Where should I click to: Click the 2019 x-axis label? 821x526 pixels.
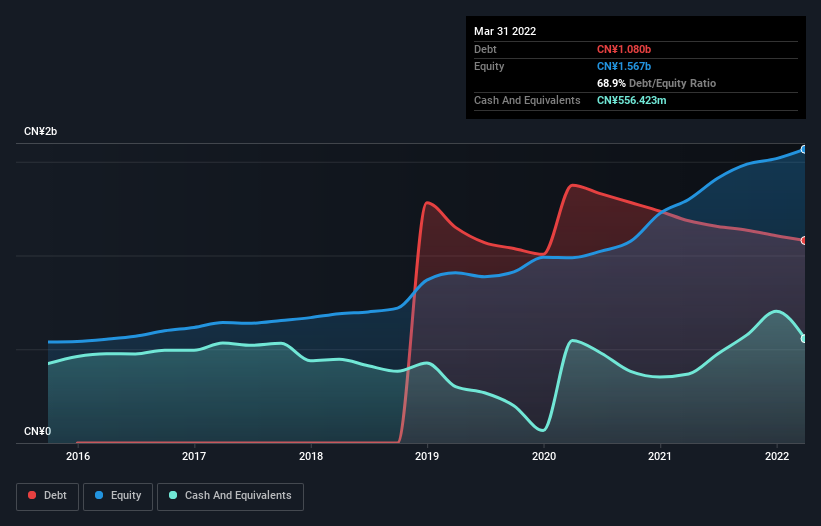click(x=427, y=456)
